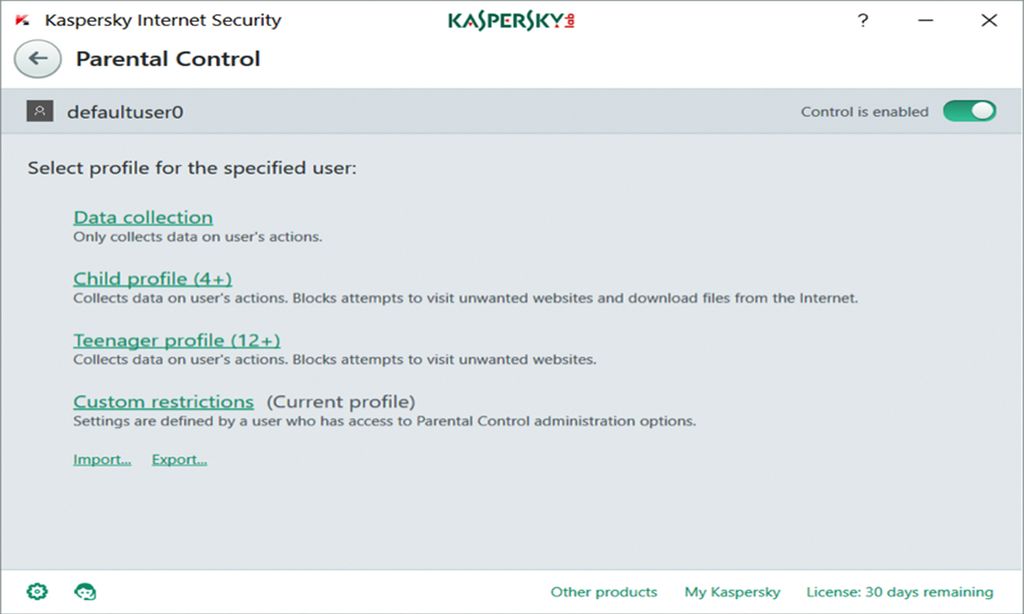The height and width of the screenshot is (614, 1024).
Task: Open Custom restrictions settings
Action: click(x=163, y=401)
